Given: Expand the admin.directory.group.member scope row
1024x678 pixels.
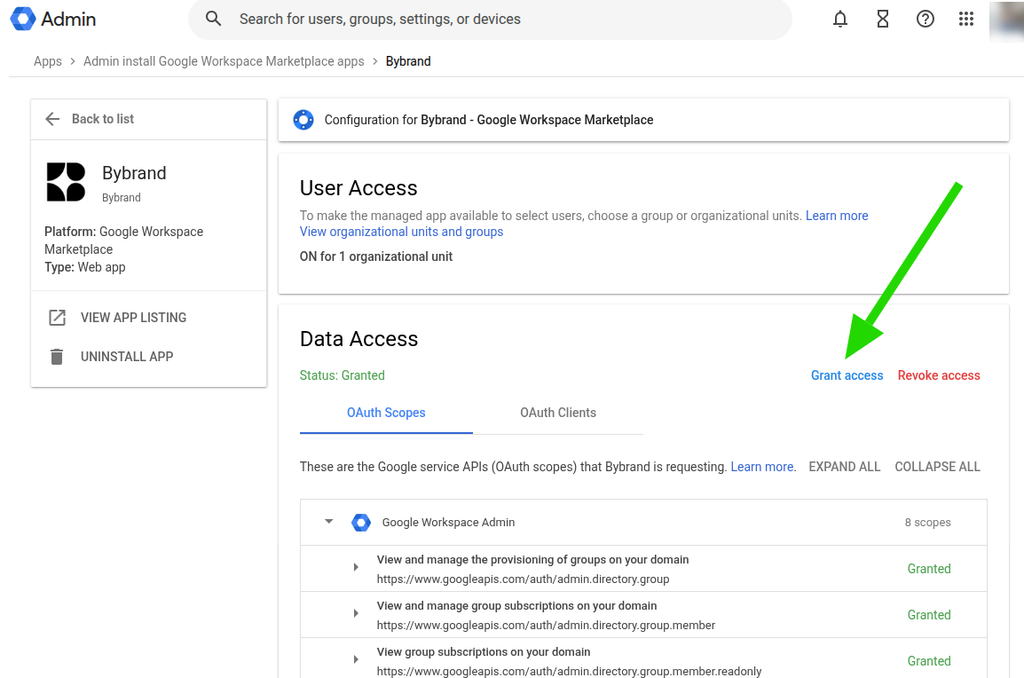Looking at the screenshot, I should pos(356,613).
